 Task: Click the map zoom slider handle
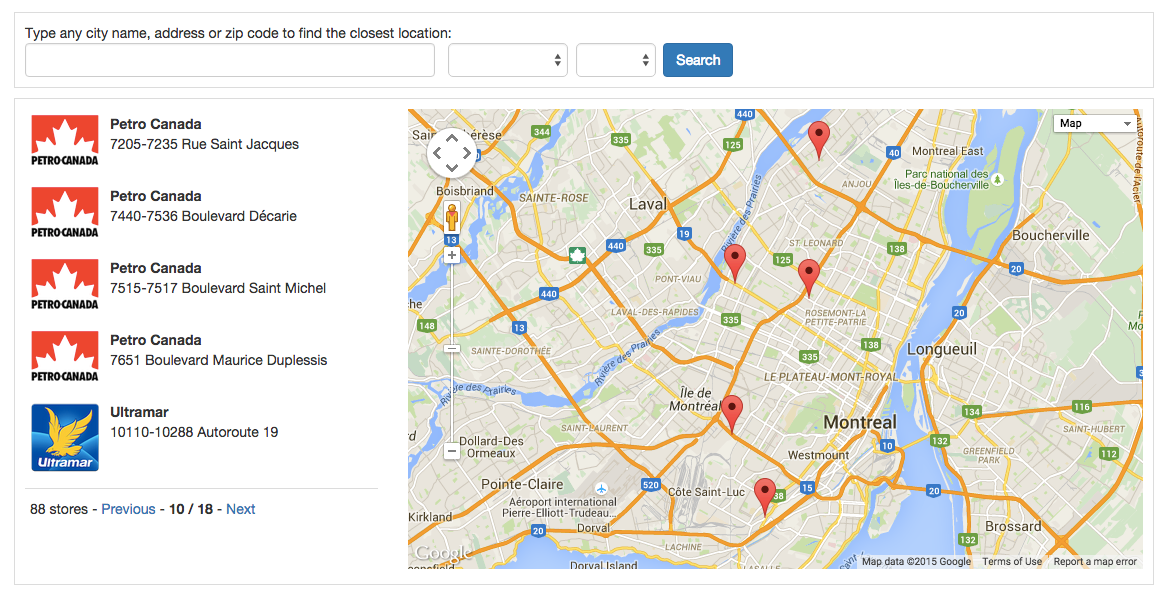[x=452, y=348]
